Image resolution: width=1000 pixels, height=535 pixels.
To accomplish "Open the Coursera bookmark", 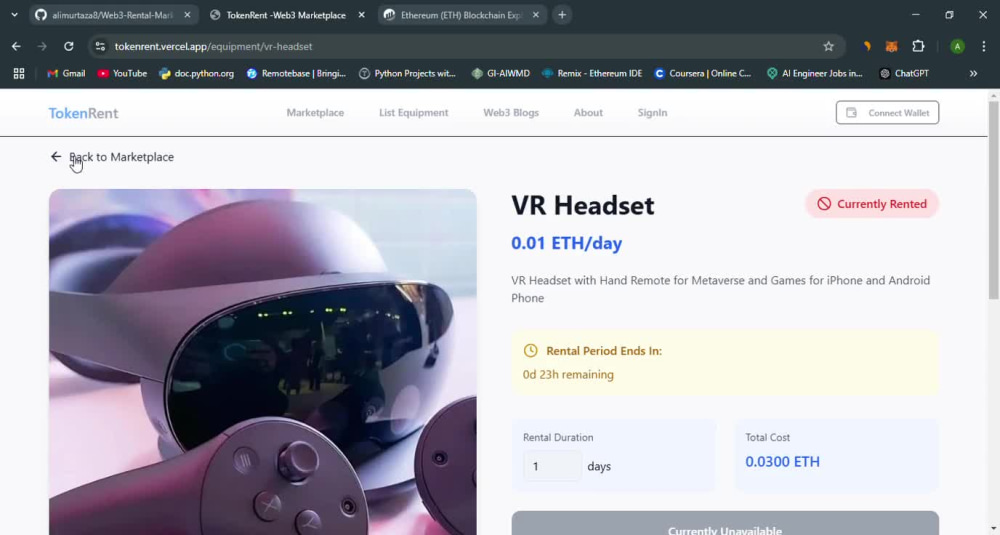I will [703, 73].
